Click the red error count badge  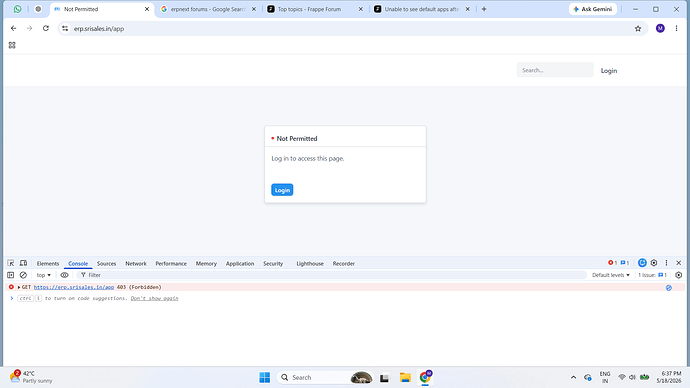tap(613, 263)
